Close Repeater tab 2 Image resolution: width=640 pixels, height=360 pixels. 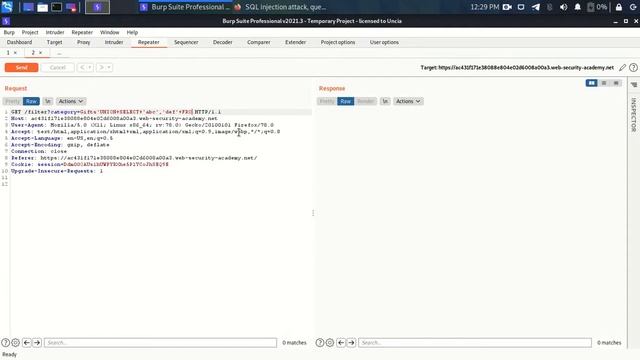[x=40, y=53]
